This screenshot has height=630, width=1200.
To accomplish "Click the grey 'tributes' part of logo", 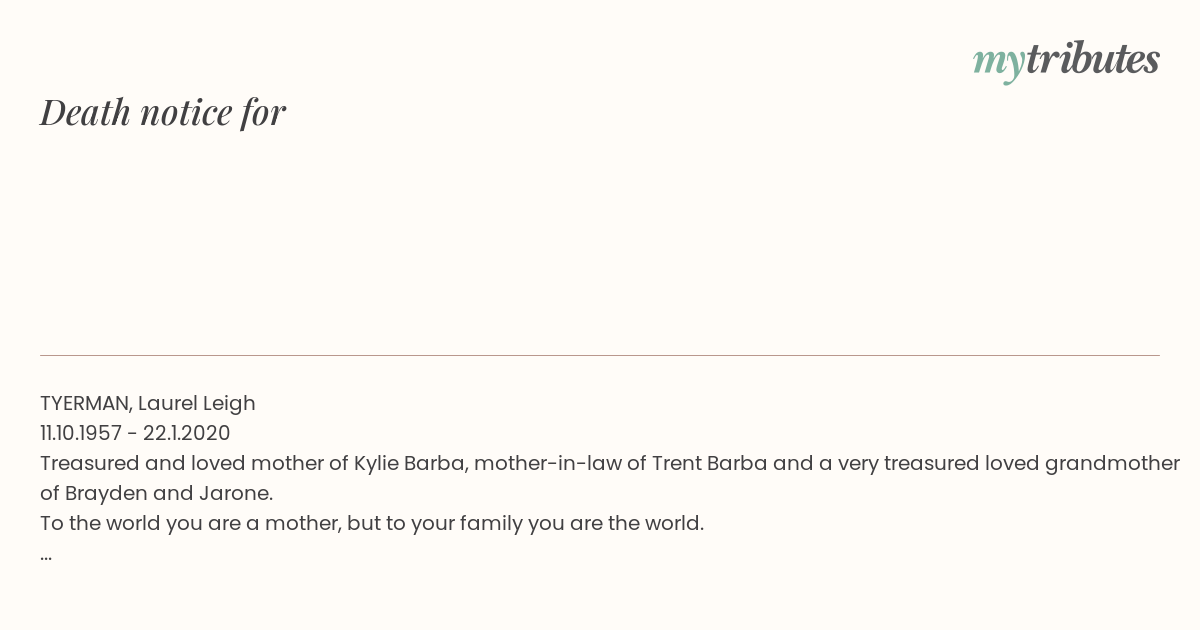I will point(1092,60).
